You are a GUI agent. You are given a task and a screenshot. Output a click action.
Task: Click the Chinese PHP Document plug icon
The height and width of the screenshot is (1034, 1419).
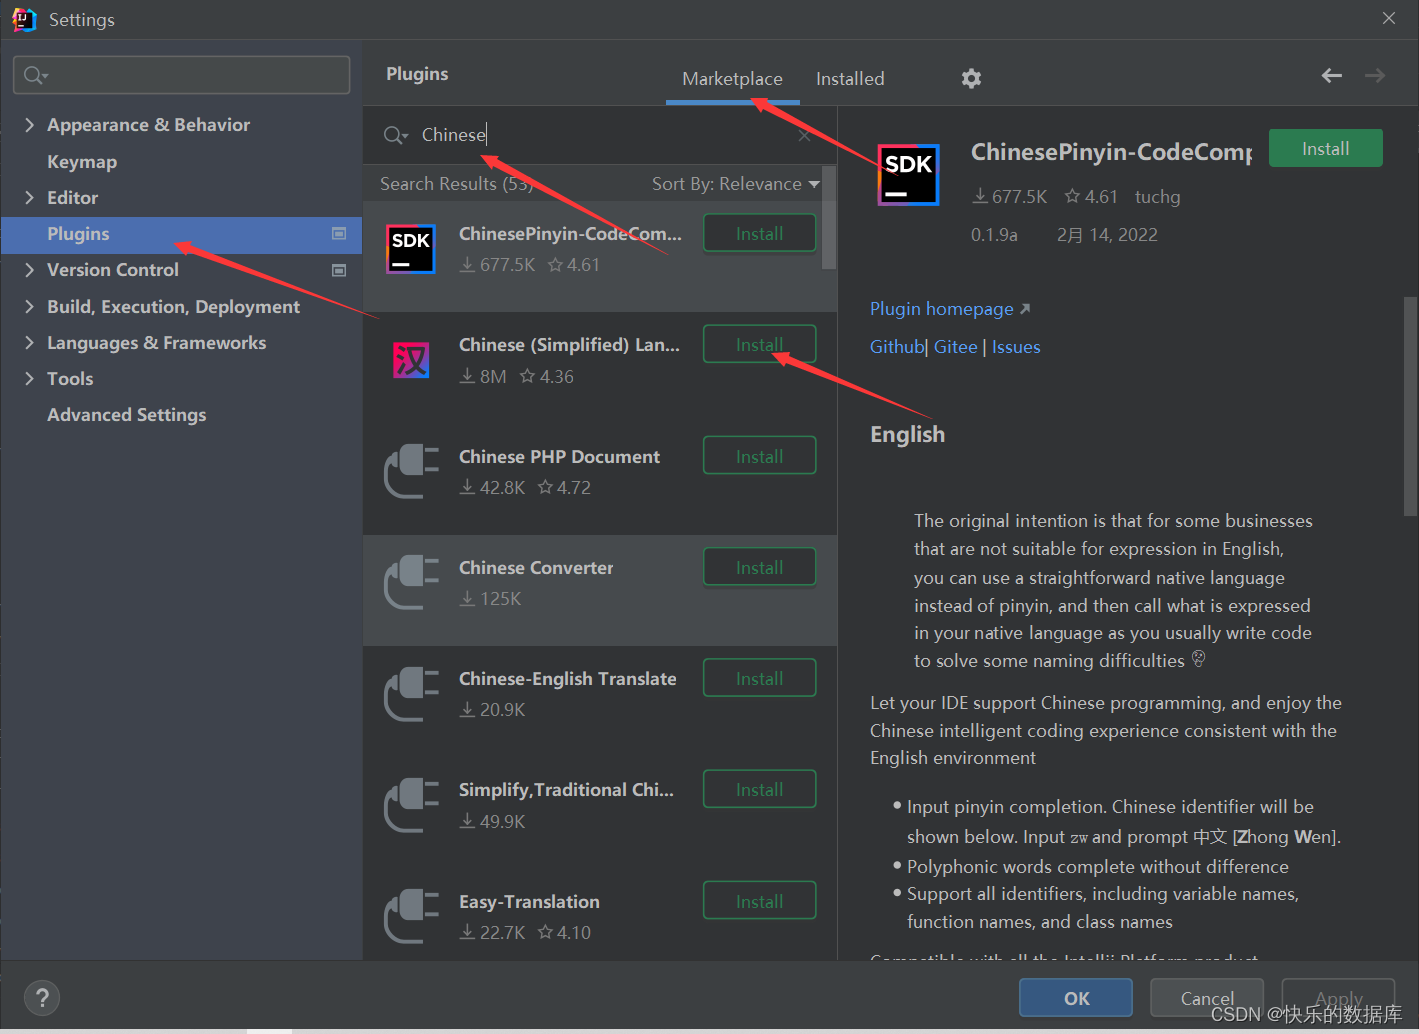(411, 471)
